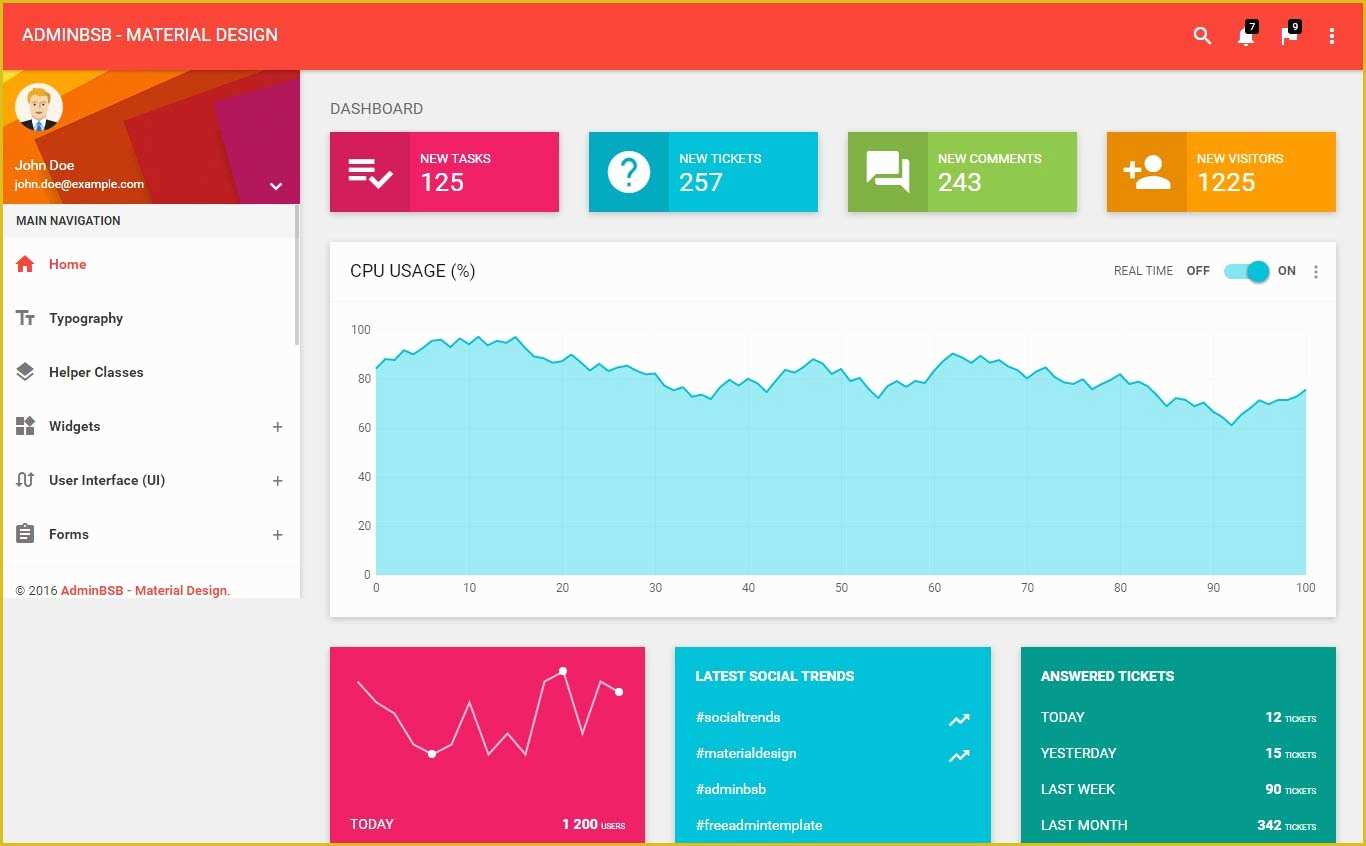The height and width of the screenshot is (846, 1366).
Task: Expand the Forms submenu plus sign
Action: click(x=278, y=535)
